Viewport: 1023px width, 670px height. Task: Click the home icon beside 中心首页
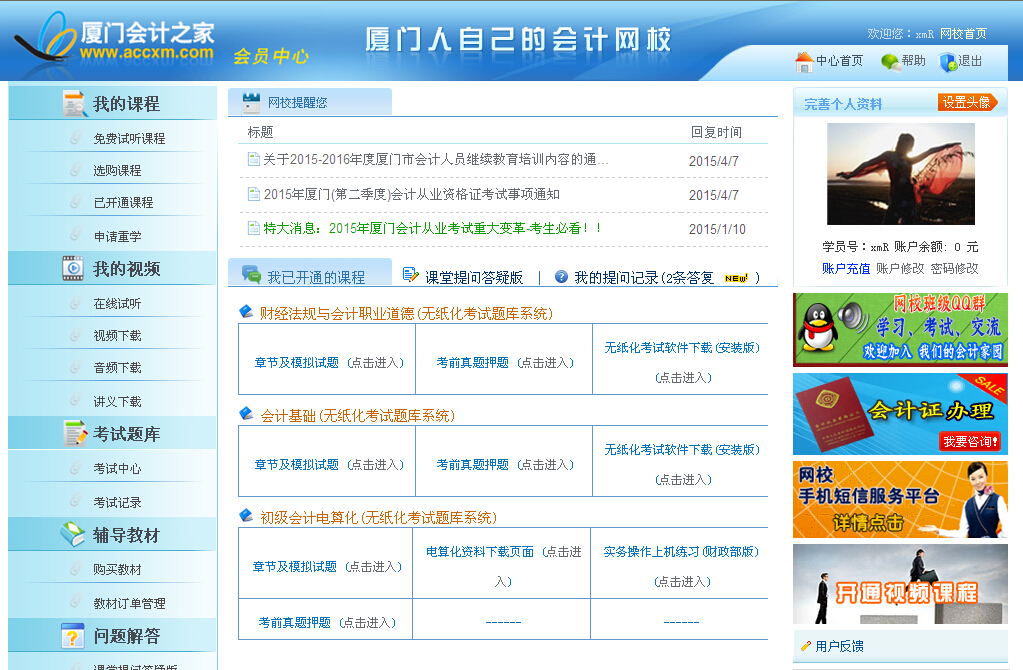[x=804, y=62]
